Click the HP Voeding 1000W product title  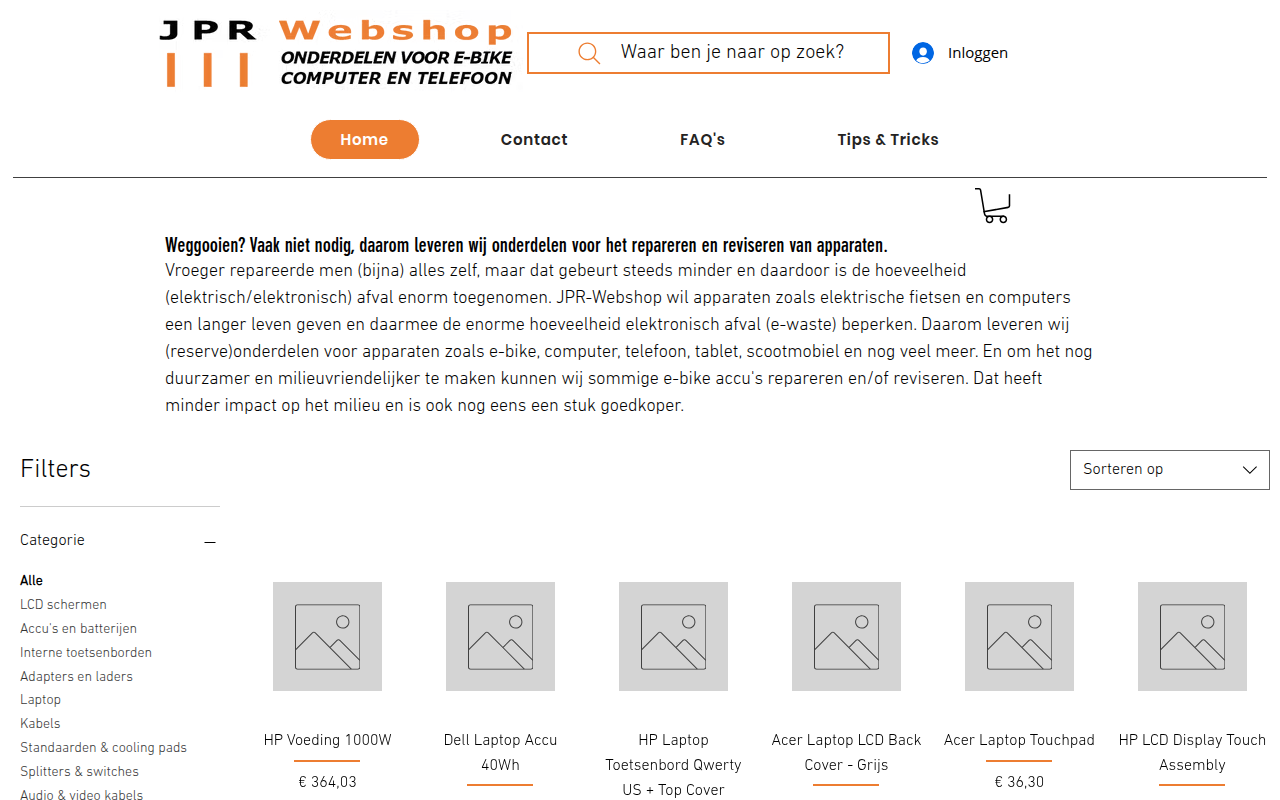327,741
